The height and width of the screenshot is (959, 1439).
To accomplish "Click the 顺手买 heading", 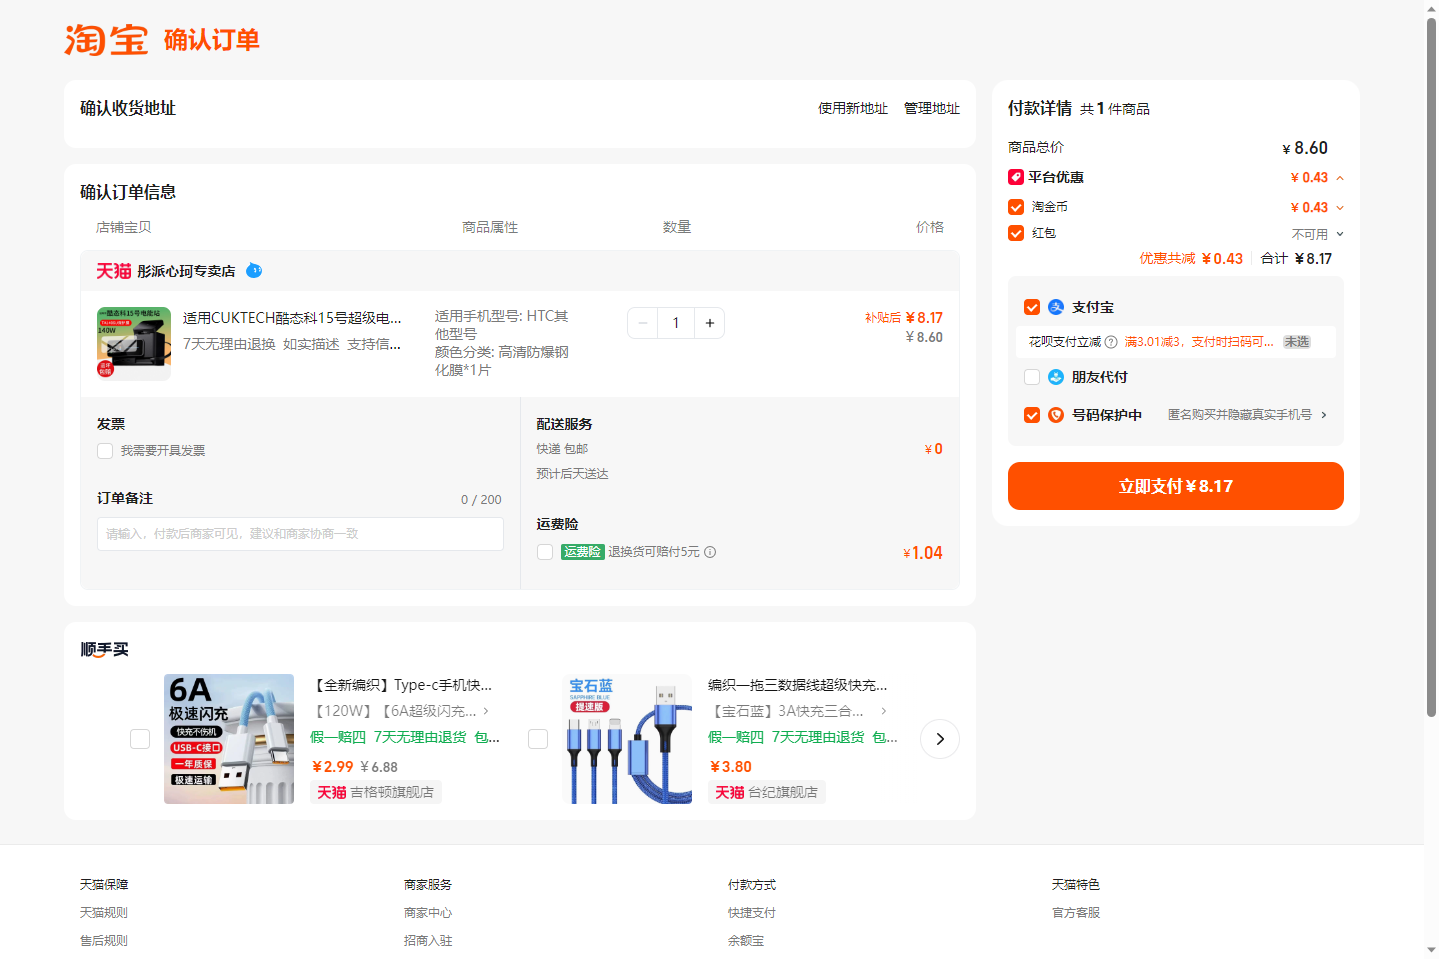I will (x=105, y=650).
